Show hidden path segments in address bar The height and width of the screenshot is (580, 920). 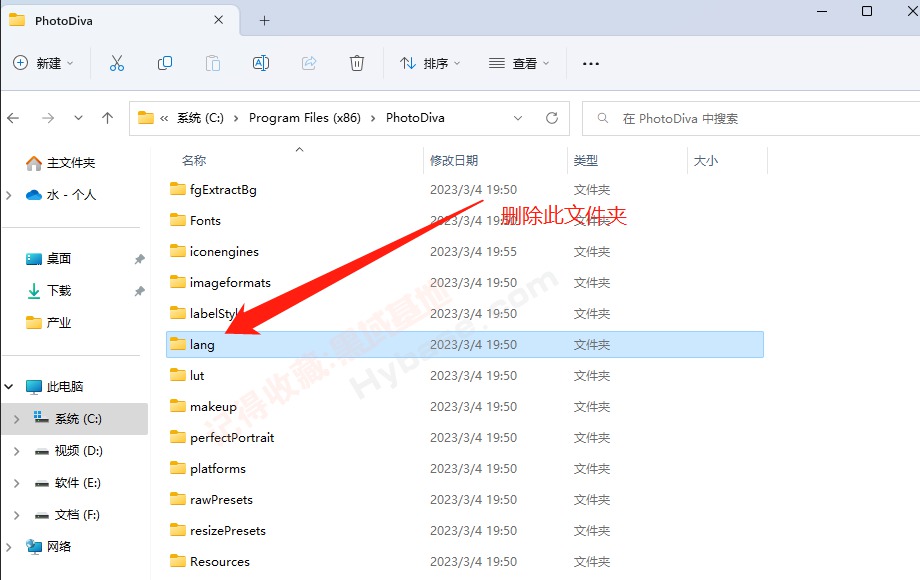[164, 118]
